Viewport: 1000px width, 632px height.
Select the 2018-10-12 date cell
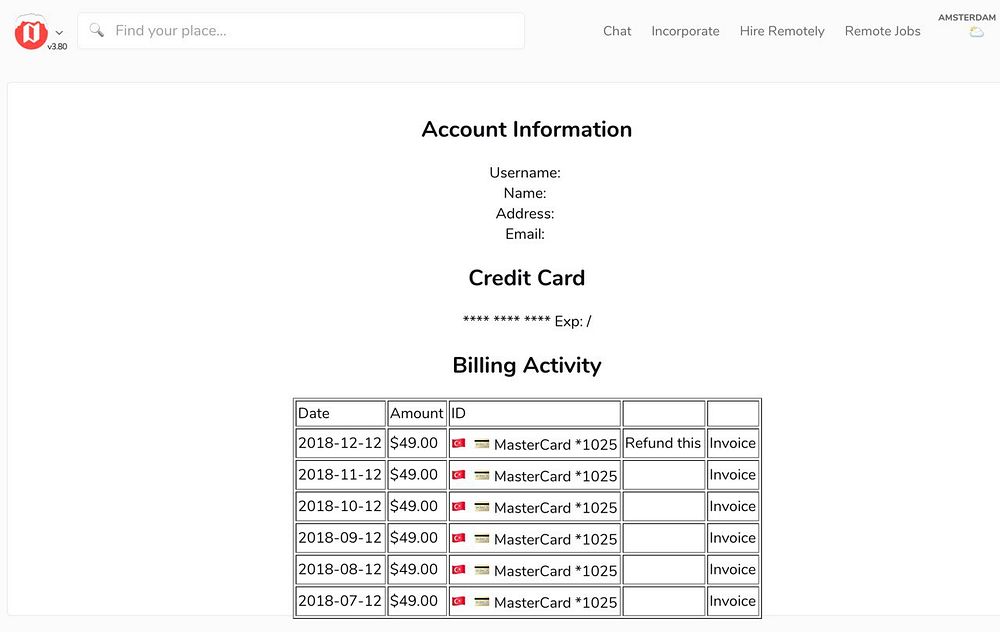[341, 506]
